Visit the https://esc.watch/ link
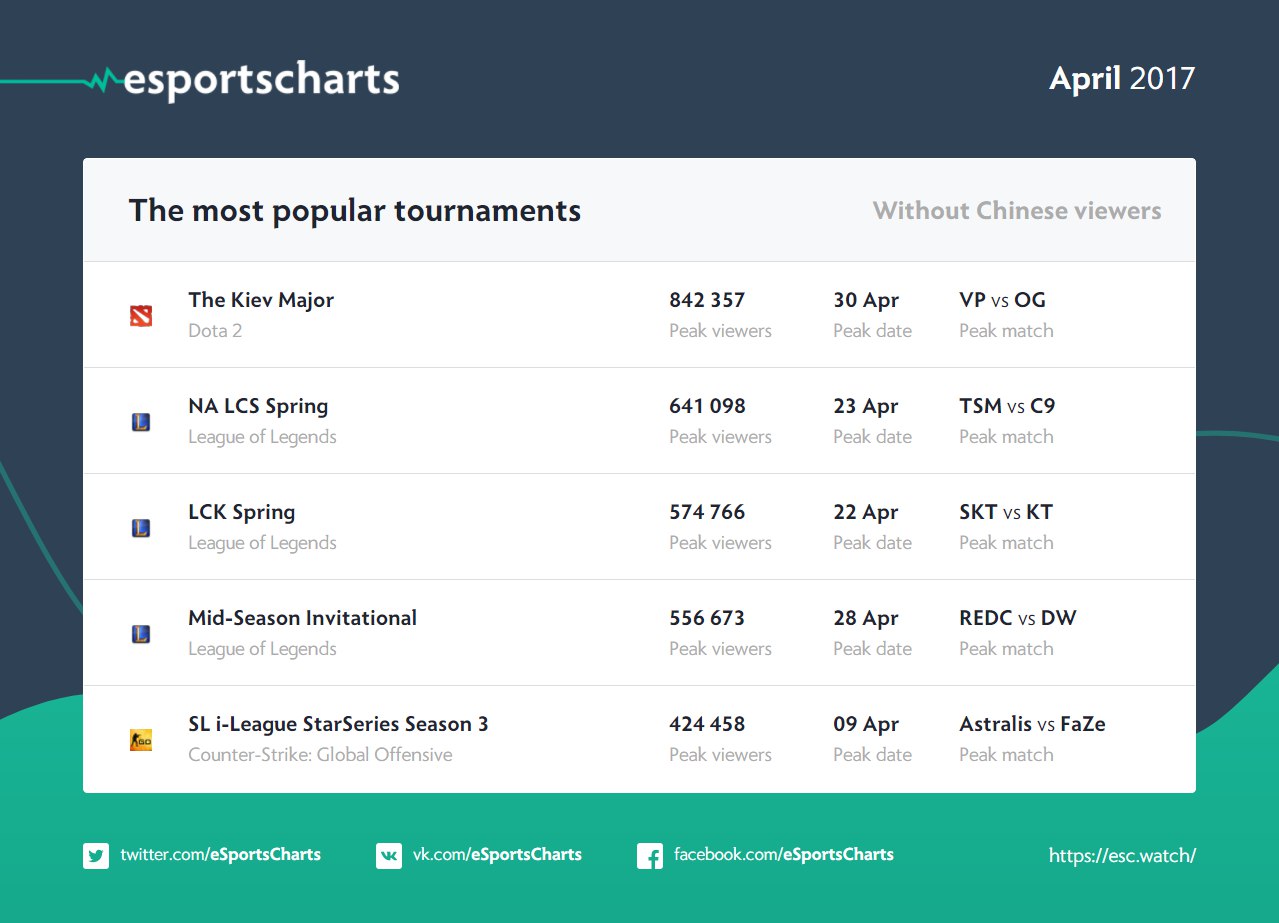Screen dimensions: 1279x923 pos(1122,856)
